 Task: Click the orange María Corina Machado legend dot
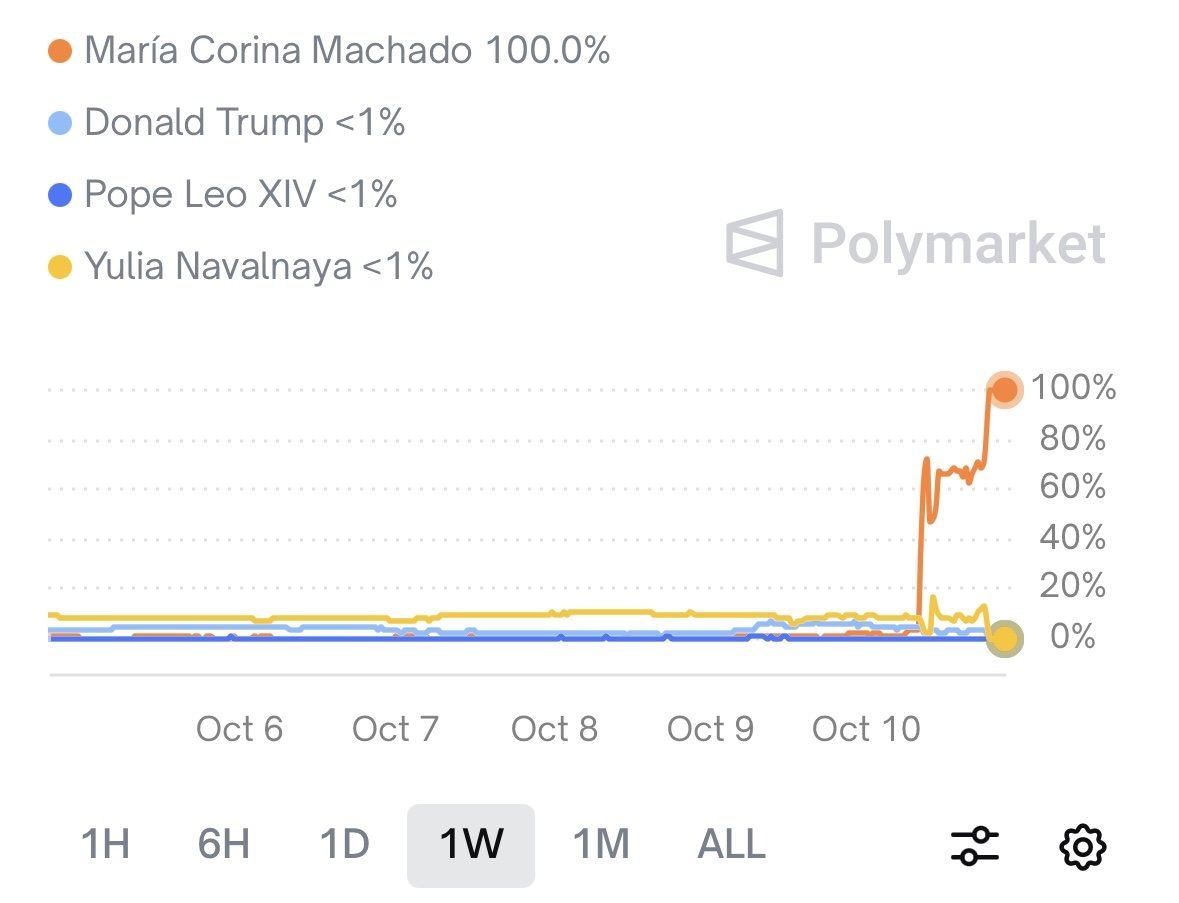point(61,51)
